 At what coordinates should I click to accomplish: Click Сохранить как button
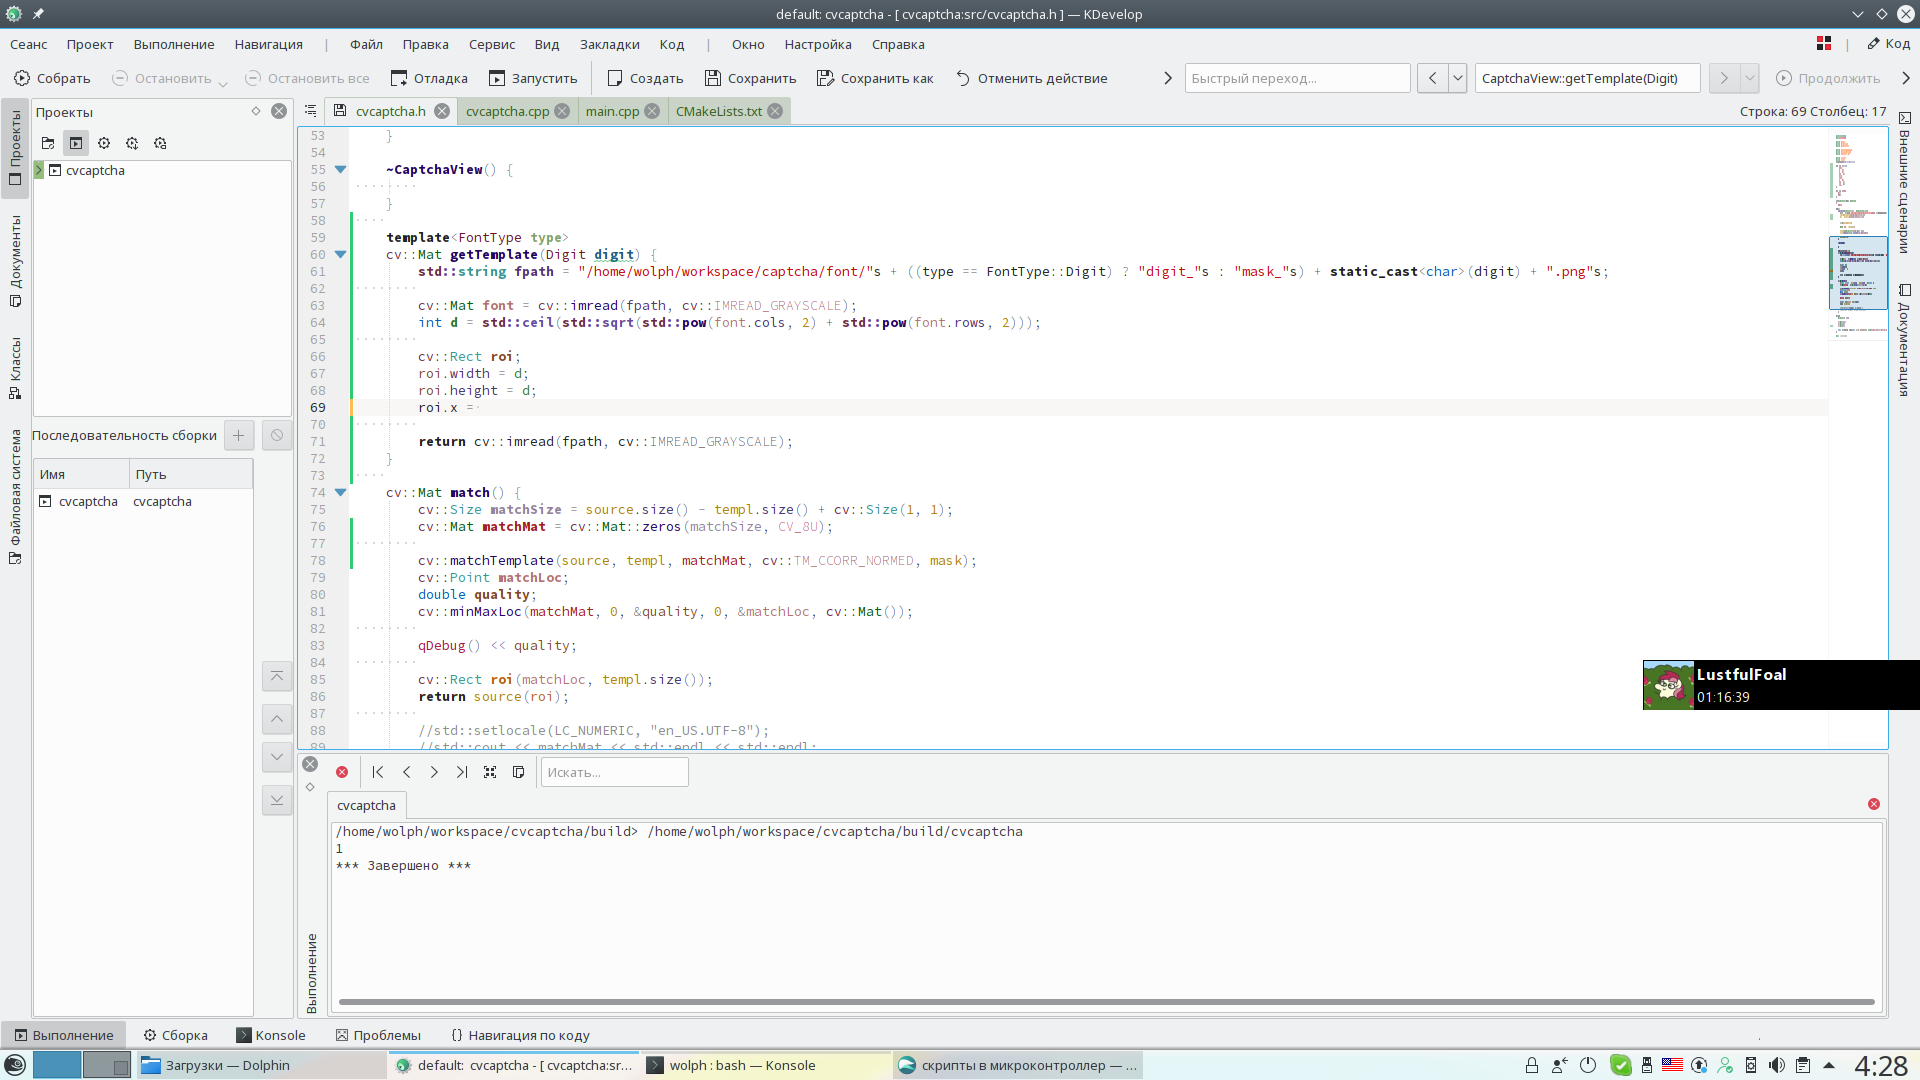click(875, 78)
